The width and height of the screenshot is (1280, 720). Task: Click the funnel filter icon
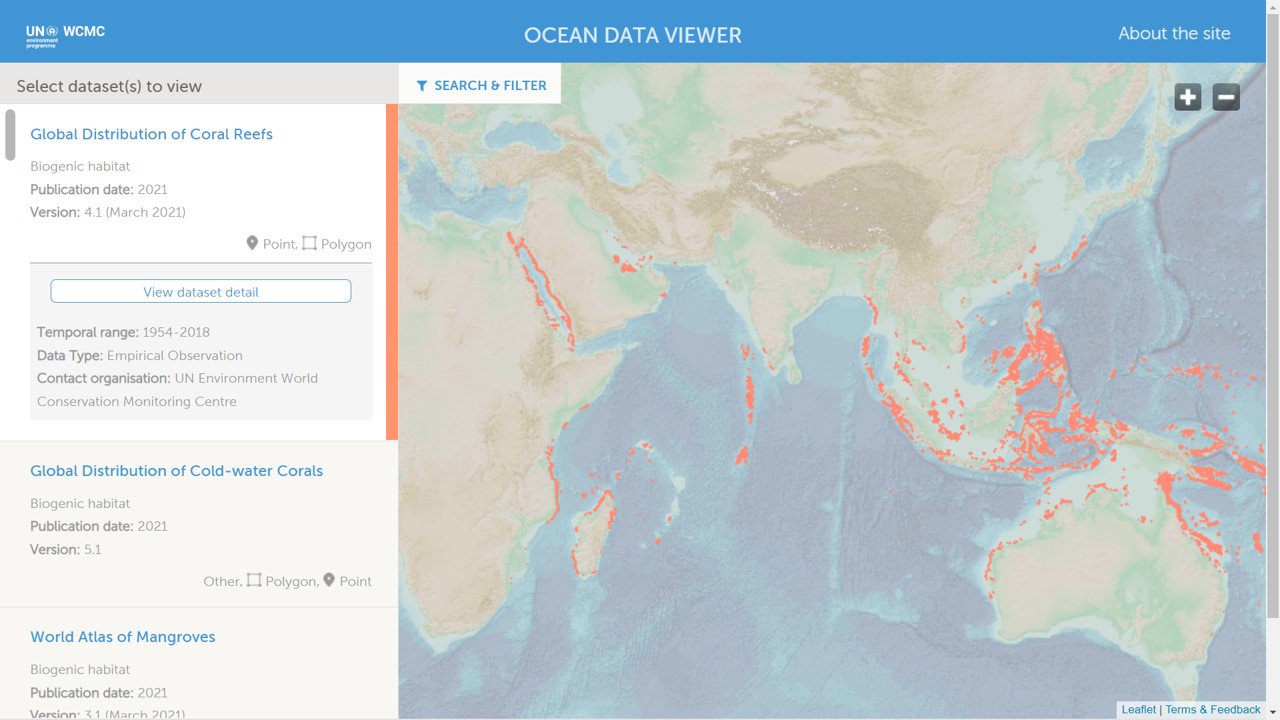pos(422,86)
